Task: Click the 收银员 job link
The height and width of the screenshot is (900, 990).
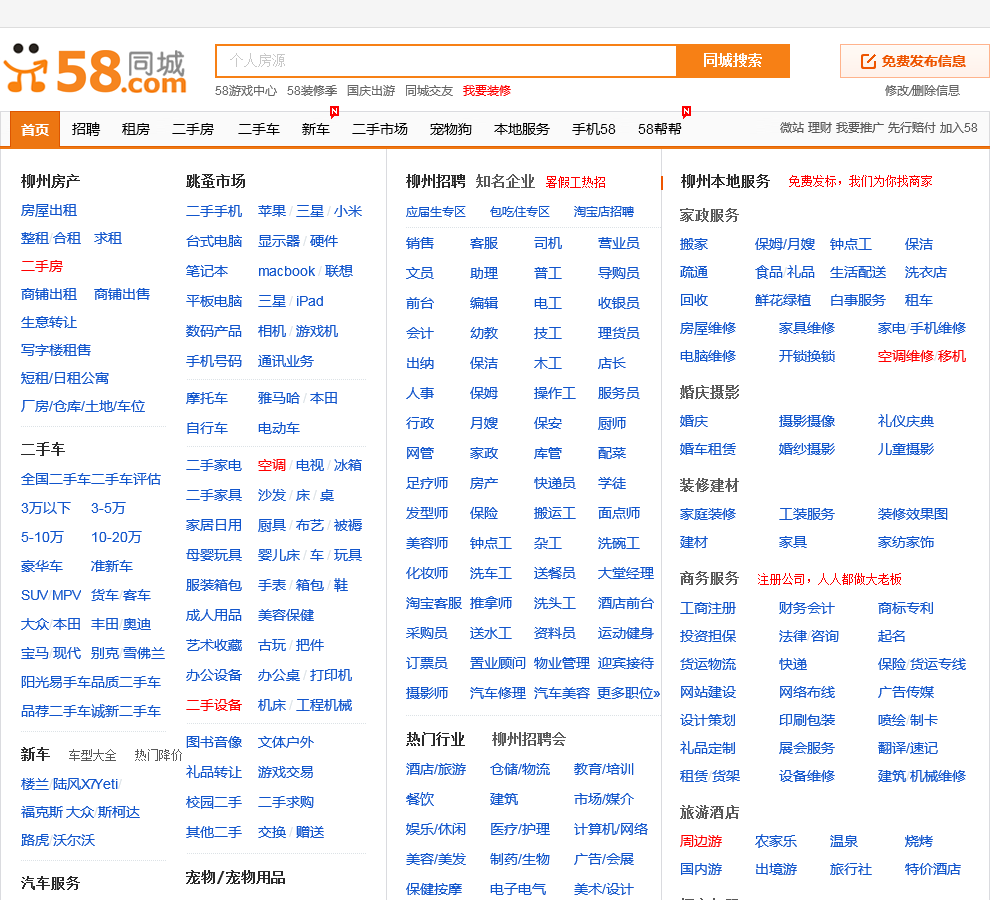Action: coord(619,303)
